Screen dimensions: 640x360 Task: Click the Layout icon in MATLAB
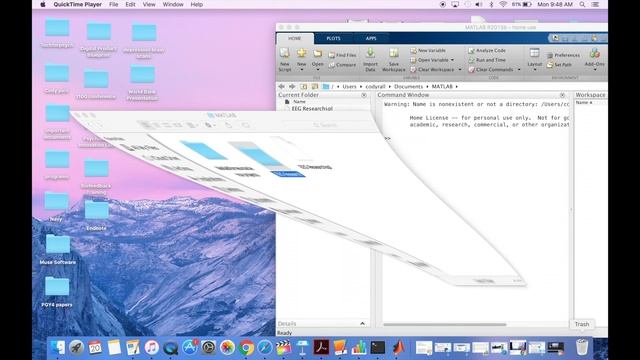[534, 53]
